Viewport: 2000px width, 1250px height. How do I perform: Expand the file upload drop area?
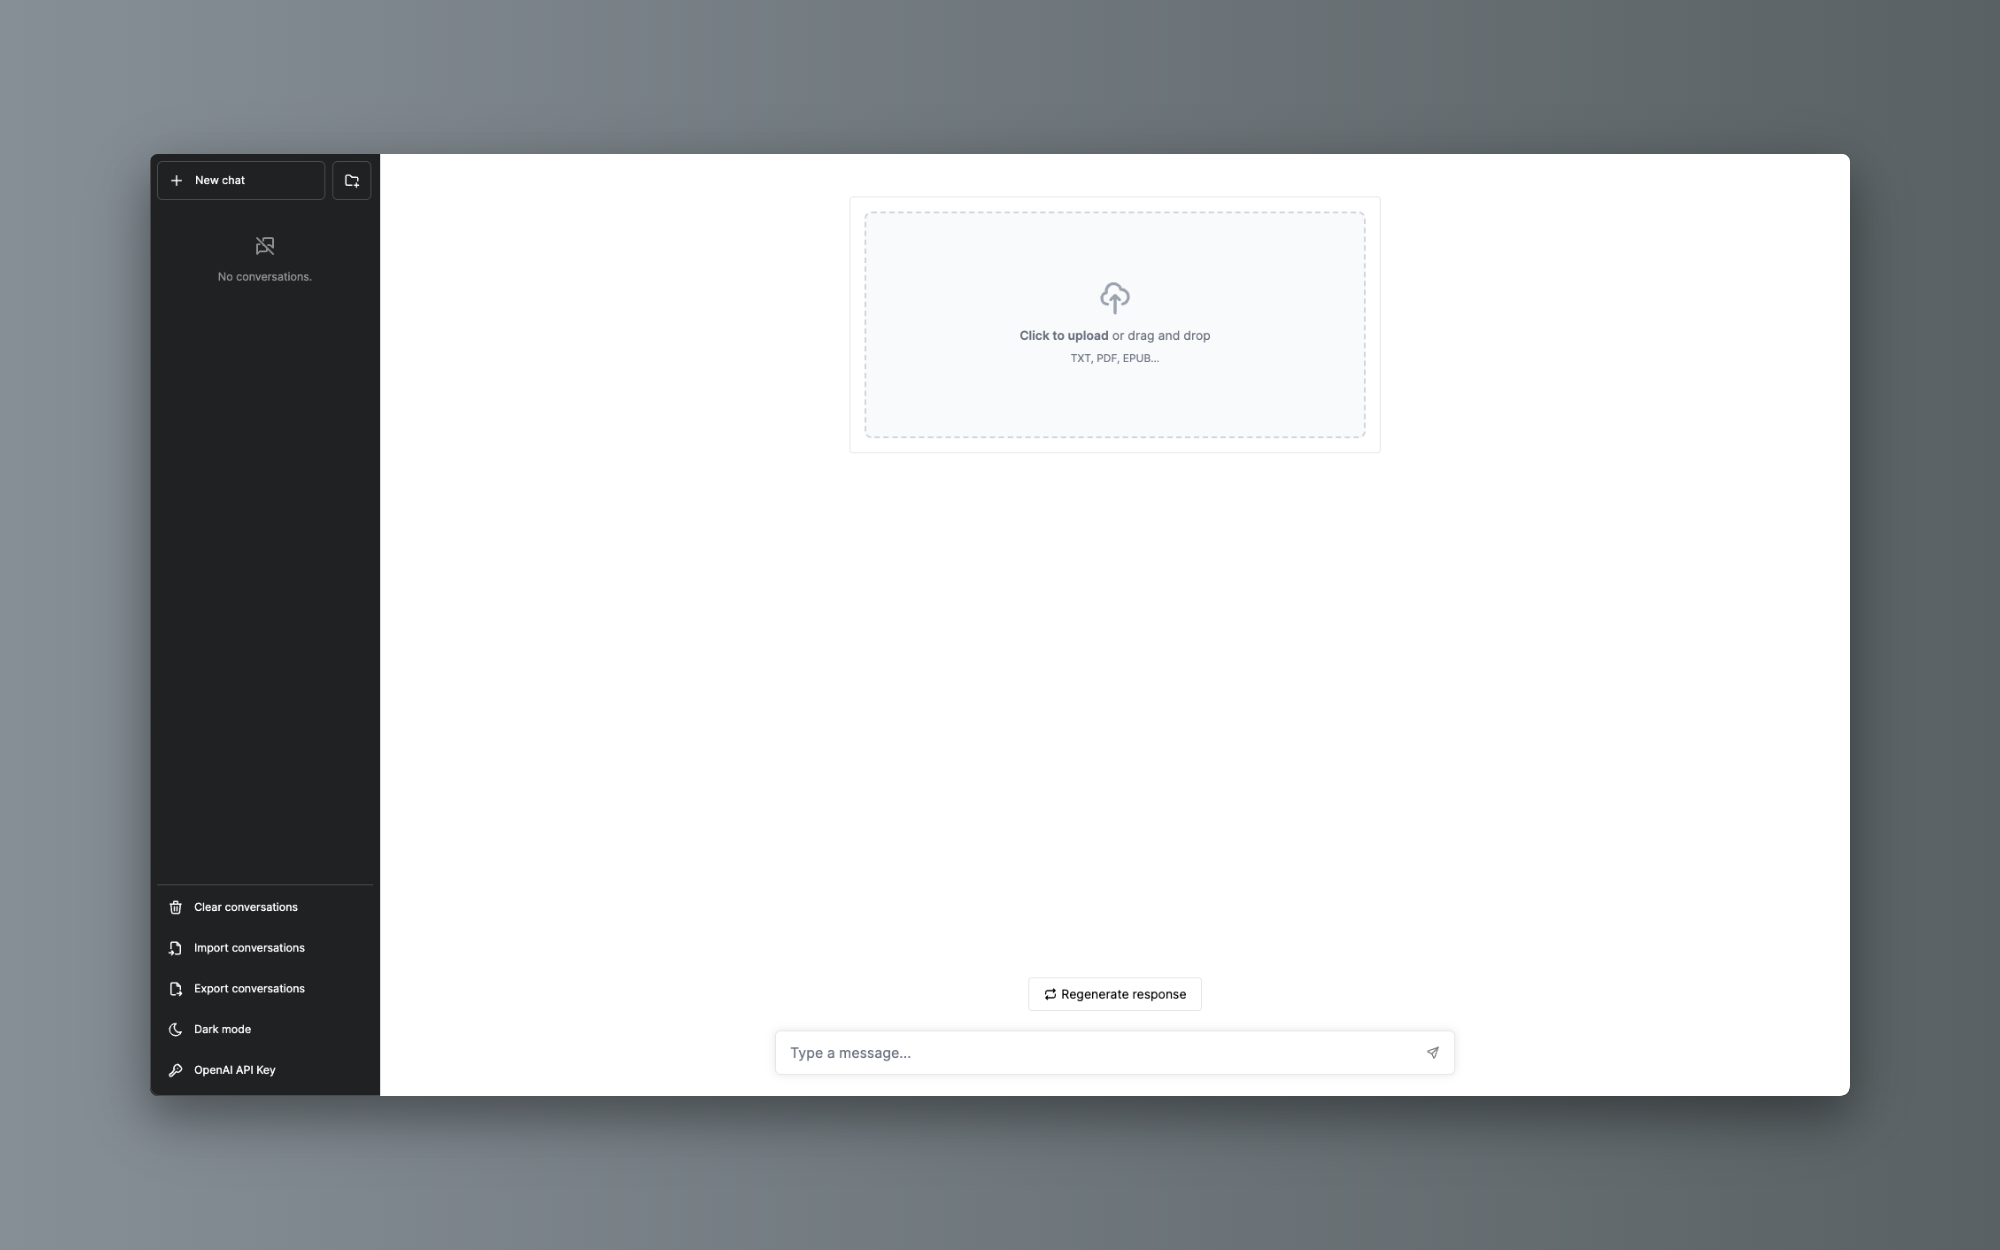pos(1114,324)
